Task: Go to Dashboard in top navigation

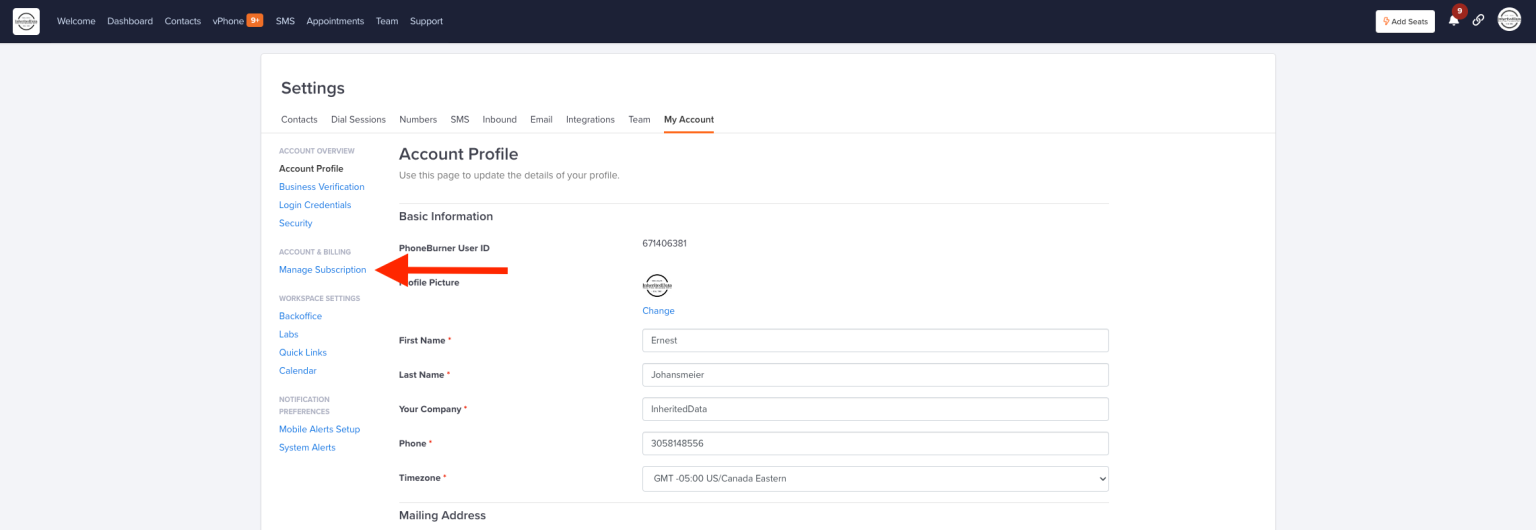Action: (x=130, y=21)
